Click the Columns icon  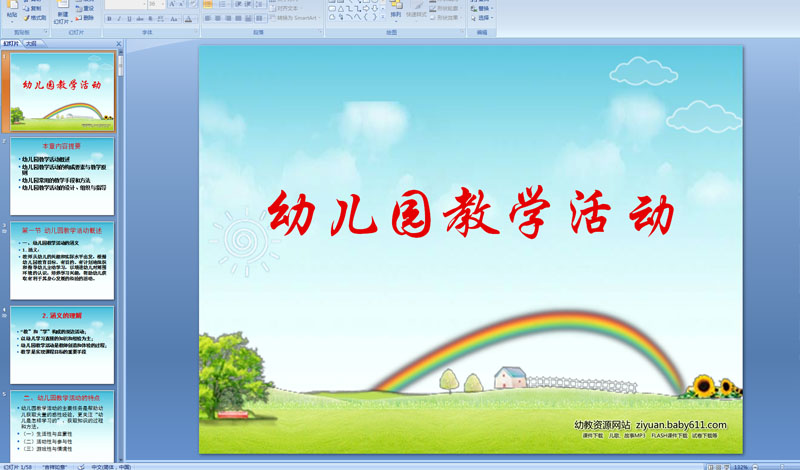coord(259,18)
